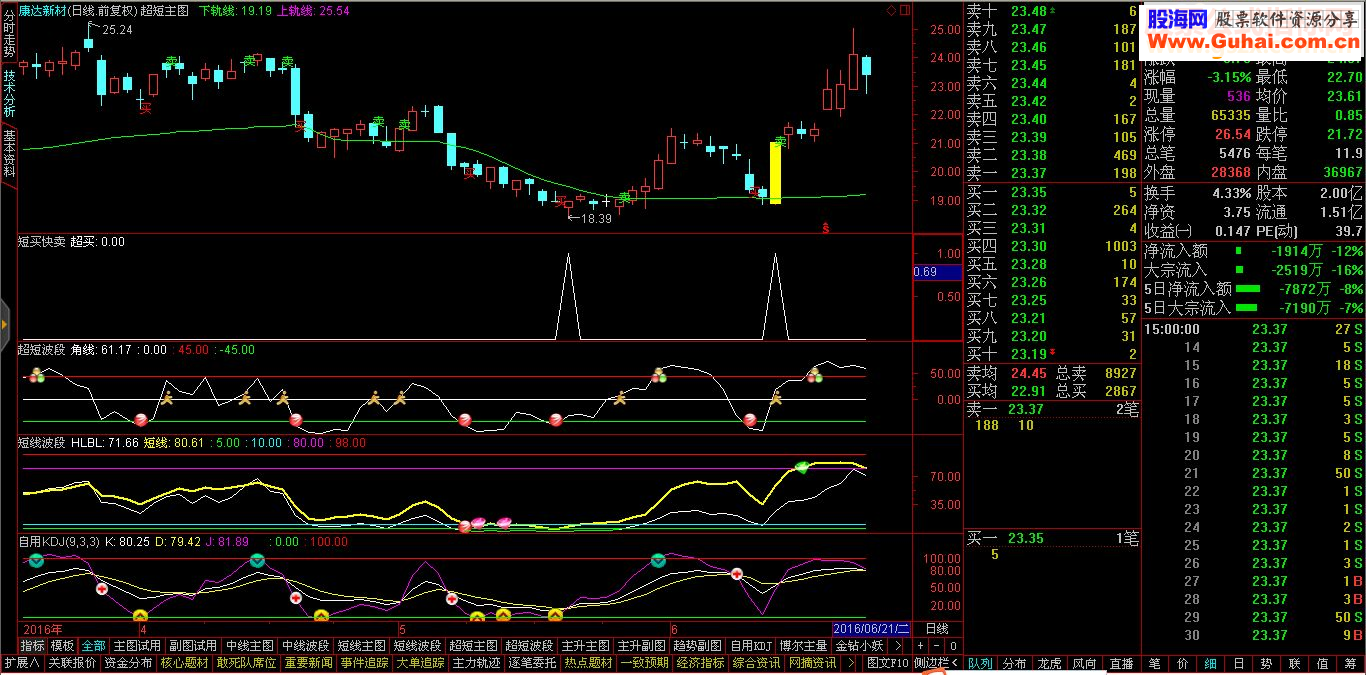Screen dimensions: 1366x675
Task: Apply the 短线主图 template
Action: tap(360, 645)
